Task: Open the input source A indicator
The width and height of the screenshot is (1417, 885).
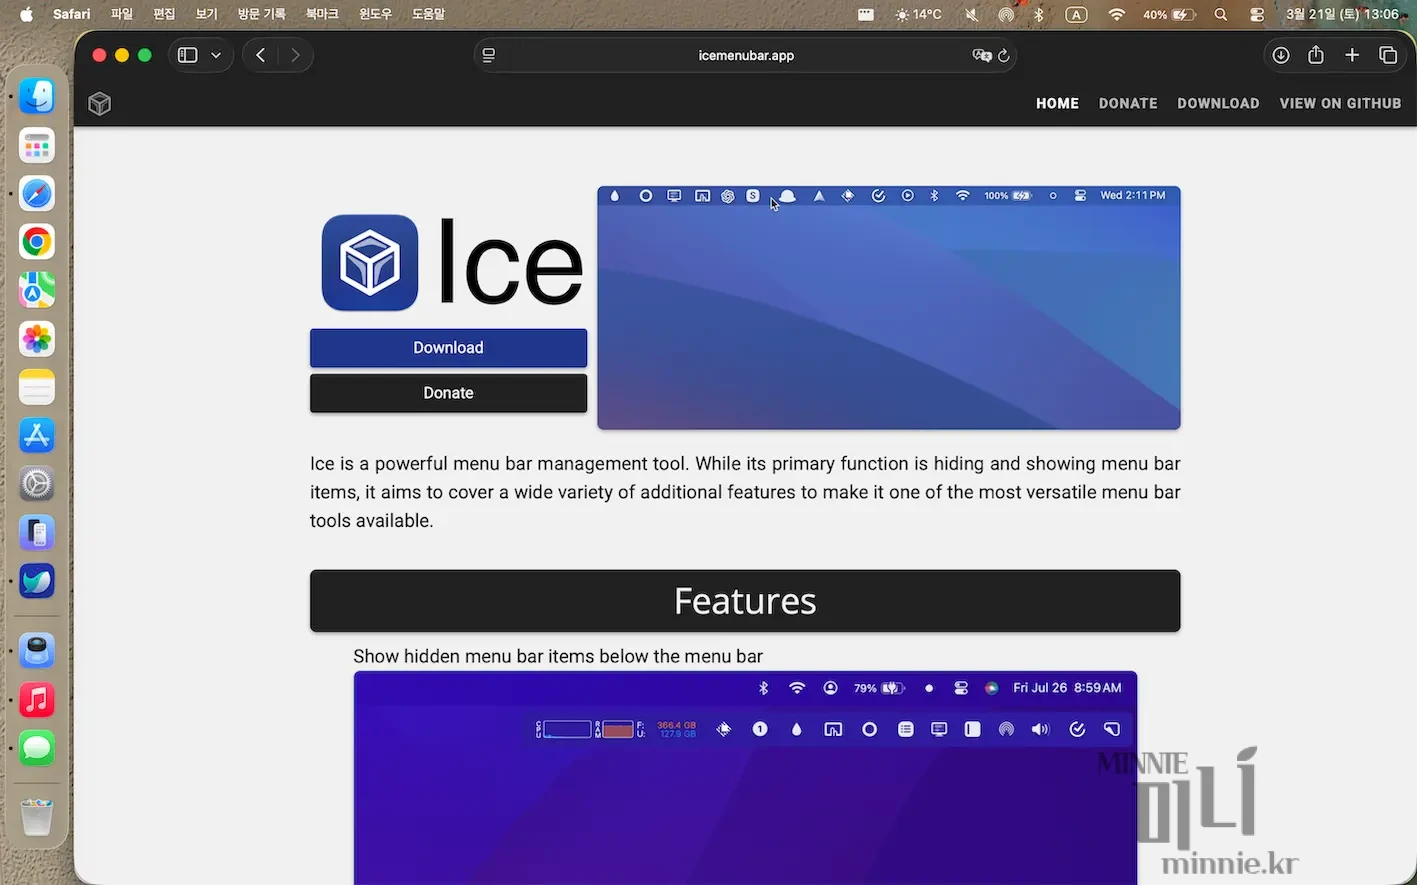Action: (x=1076, y=14)
